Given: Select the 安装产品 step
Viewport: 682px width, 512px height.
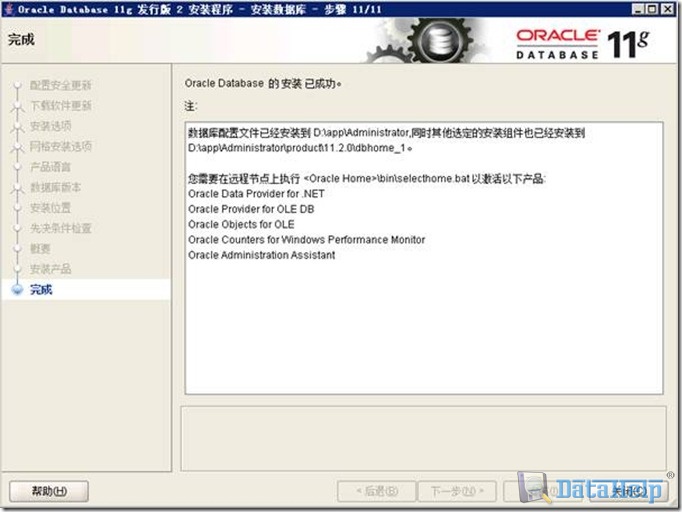Looking at the screenshot, I should coord(50,269).
